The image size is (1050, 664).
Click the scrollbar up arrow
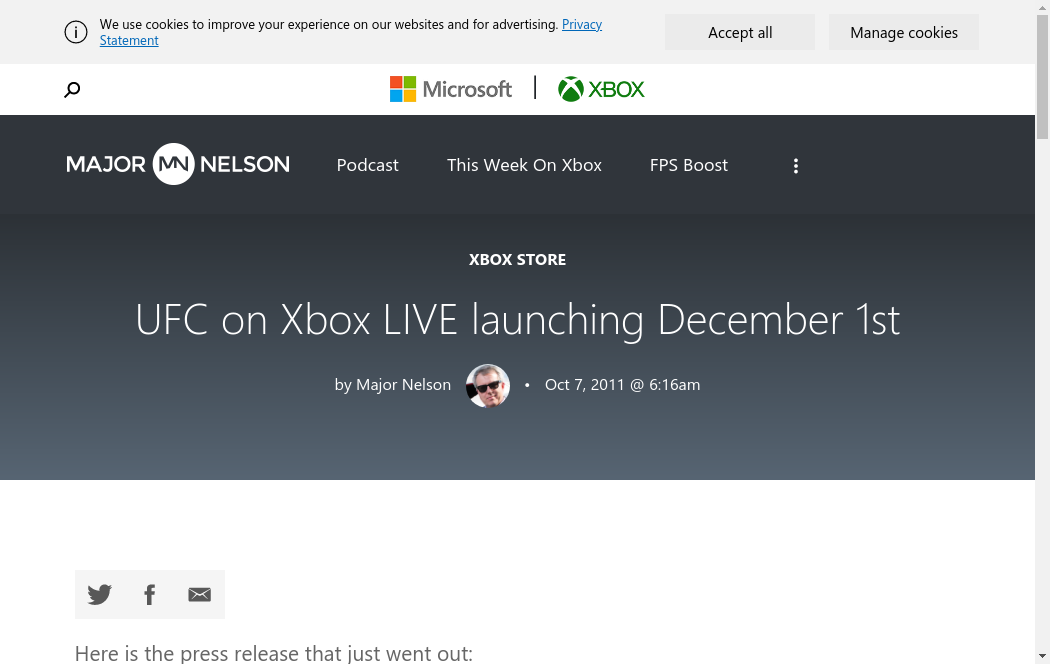1042,8
